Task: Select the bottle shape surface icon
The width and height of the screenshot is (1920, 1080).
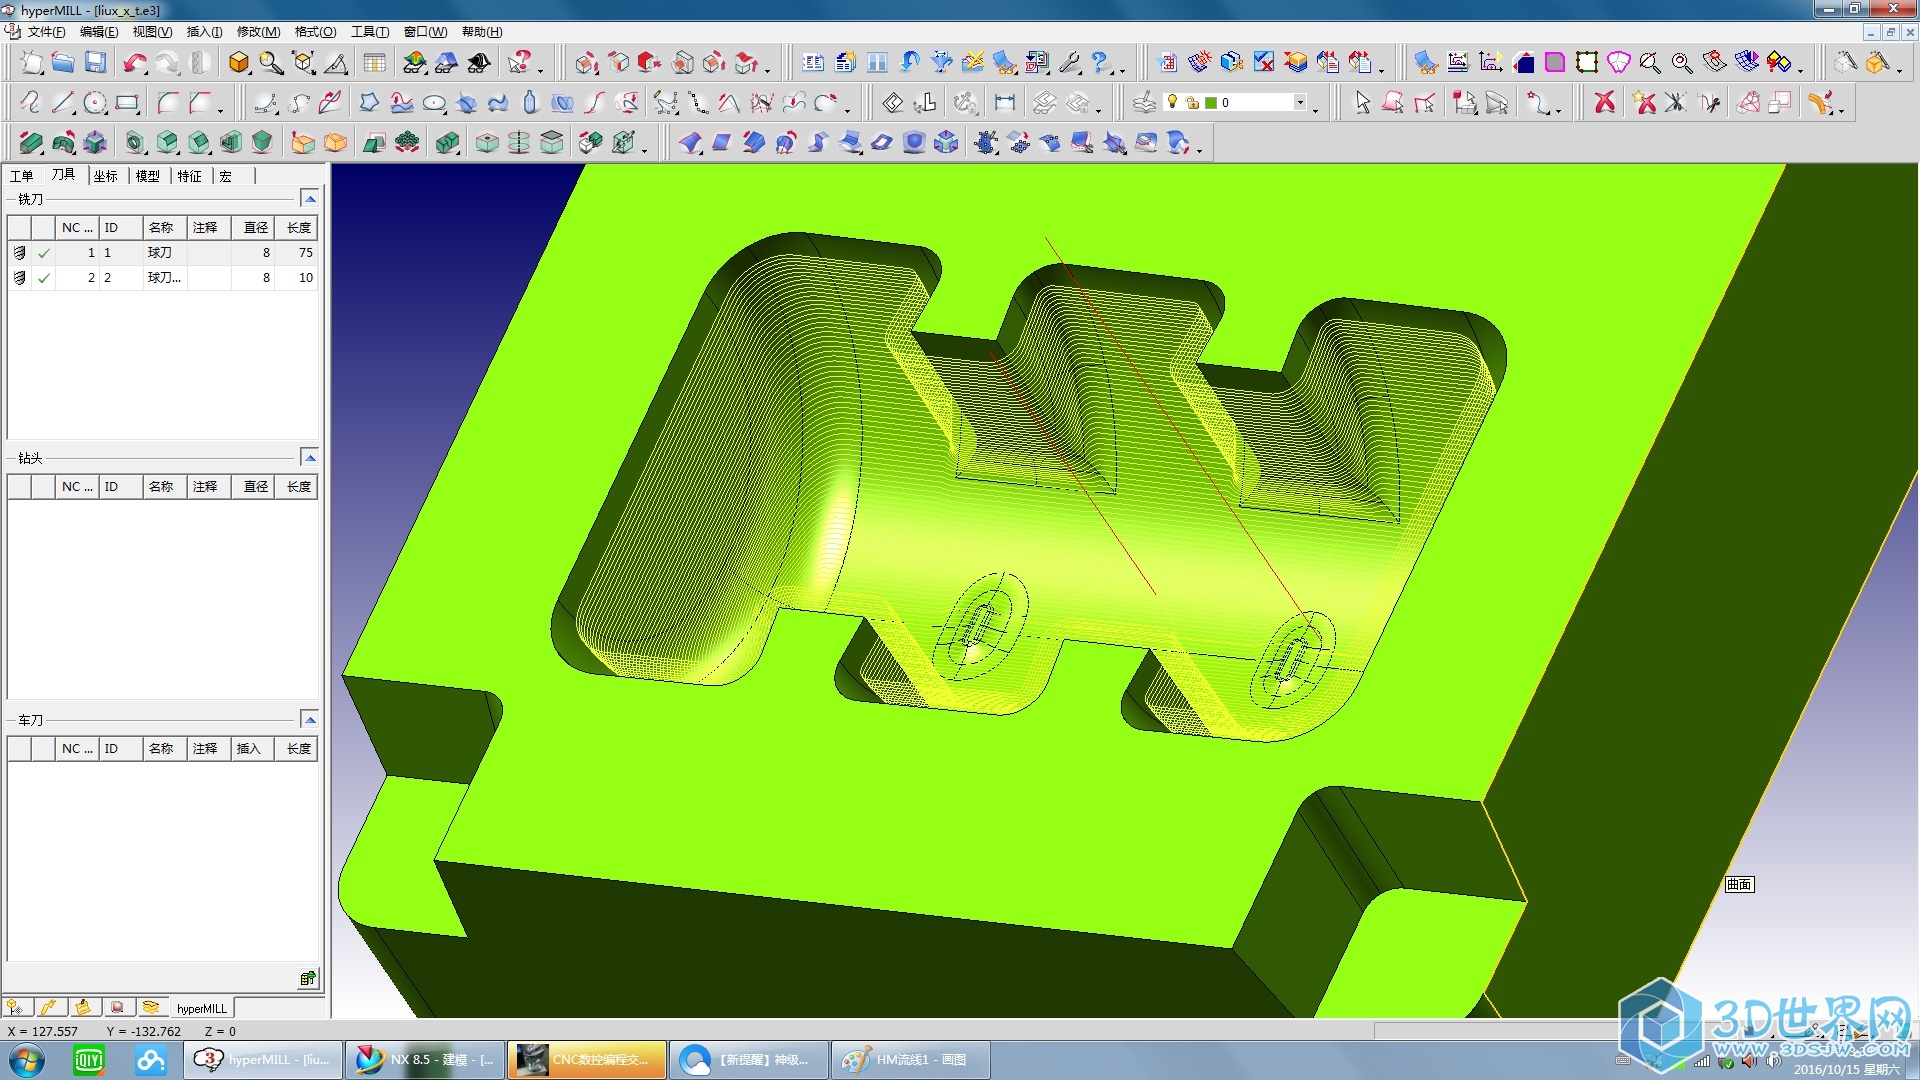Action: 530,103
